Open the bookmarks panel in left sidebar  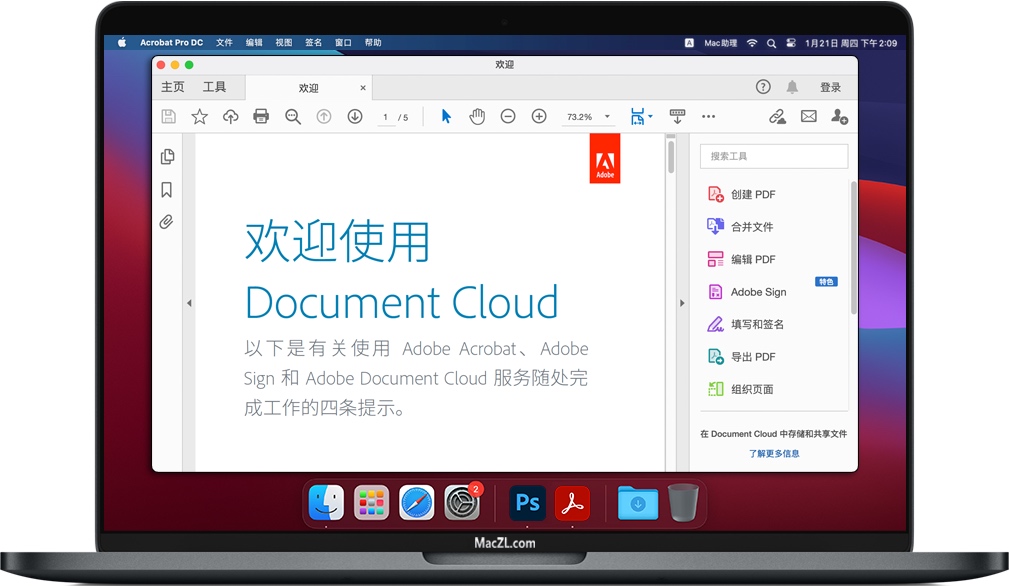point(167,190)
